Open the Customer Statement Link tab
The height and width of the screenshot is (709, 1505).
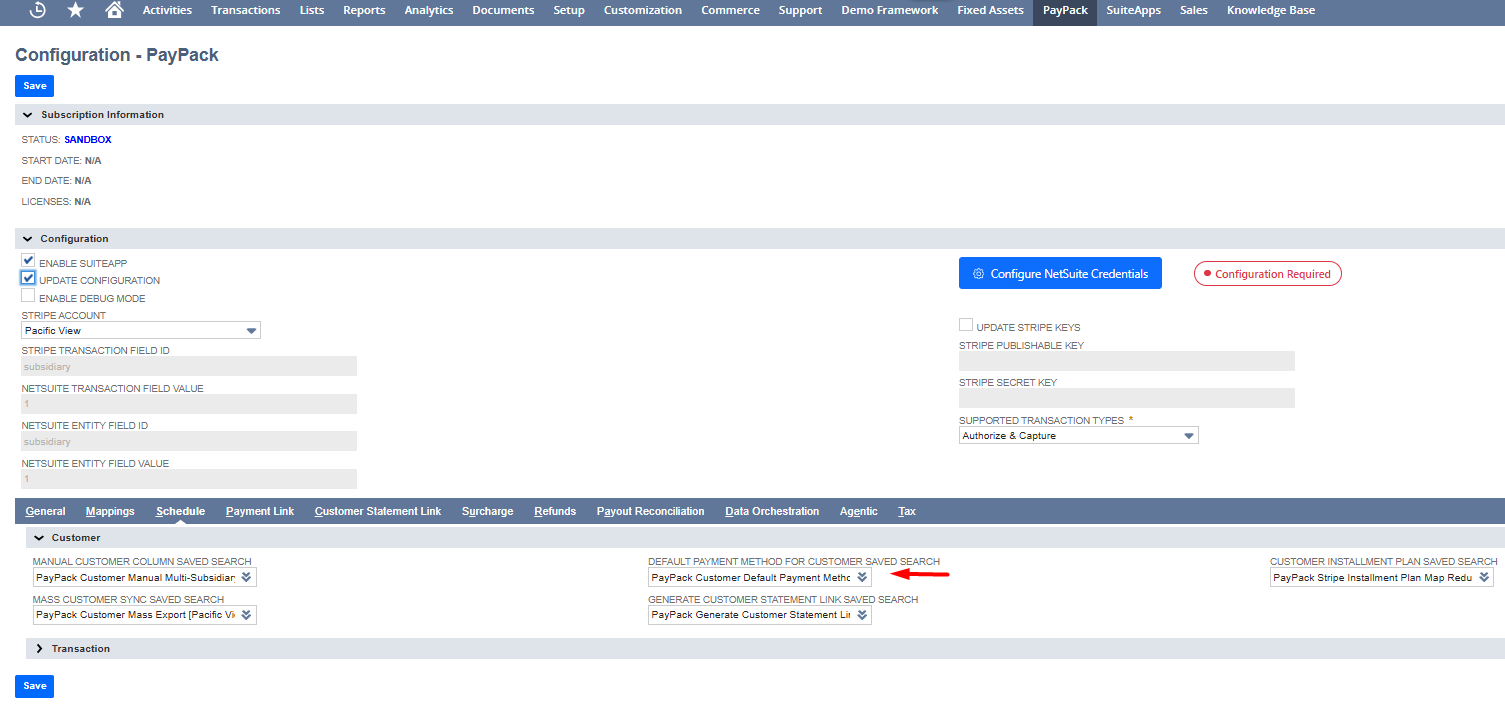(x=378, y=511)
